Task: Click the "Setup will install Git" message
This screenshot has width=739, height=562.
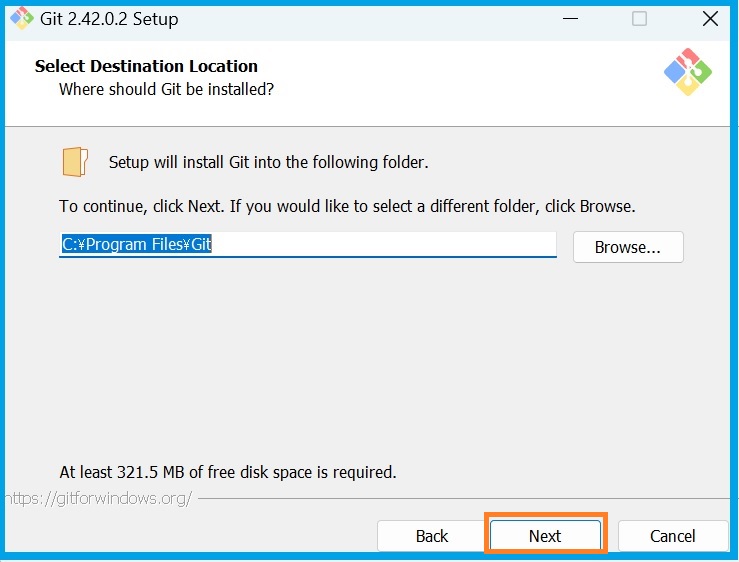Action: click(268, 162)
